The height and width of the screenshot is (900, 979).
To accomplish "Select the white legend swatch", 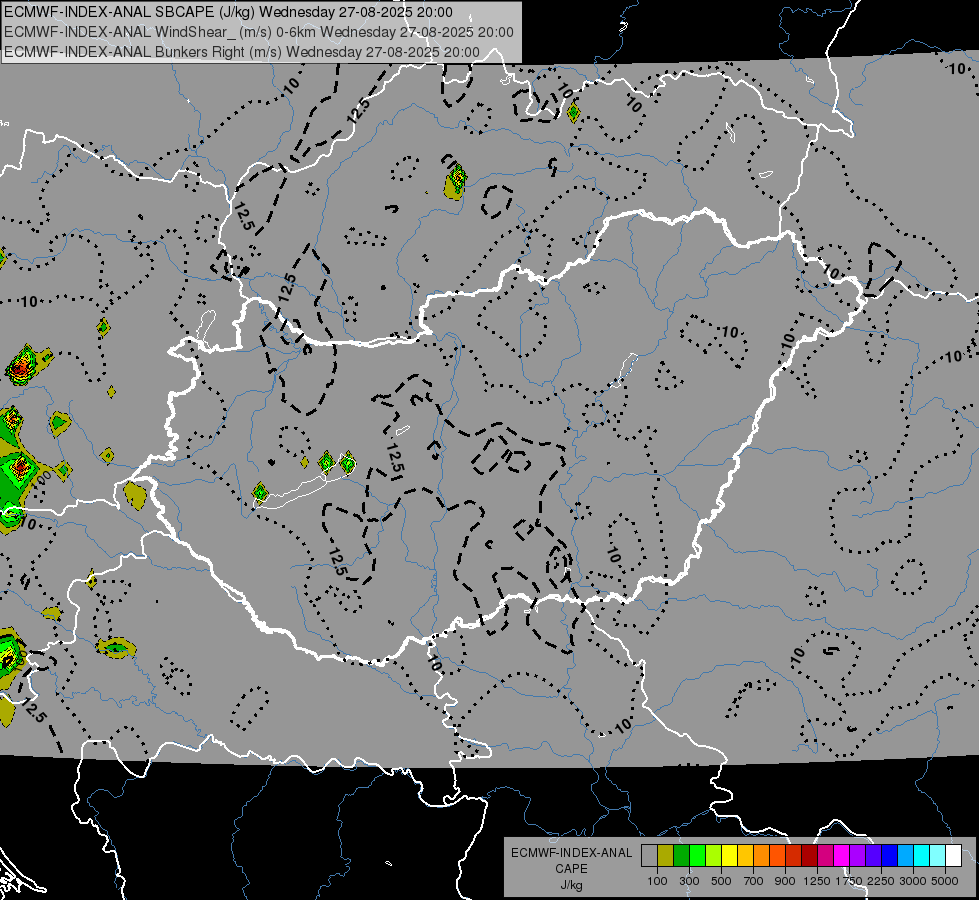I will tap(954, 856).
